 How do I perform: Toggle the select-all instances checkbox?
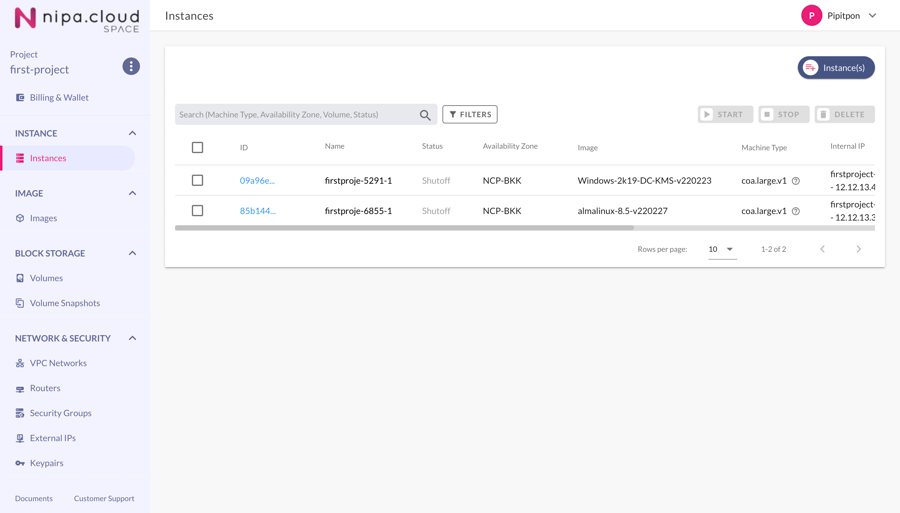click(x=197, y=147)
